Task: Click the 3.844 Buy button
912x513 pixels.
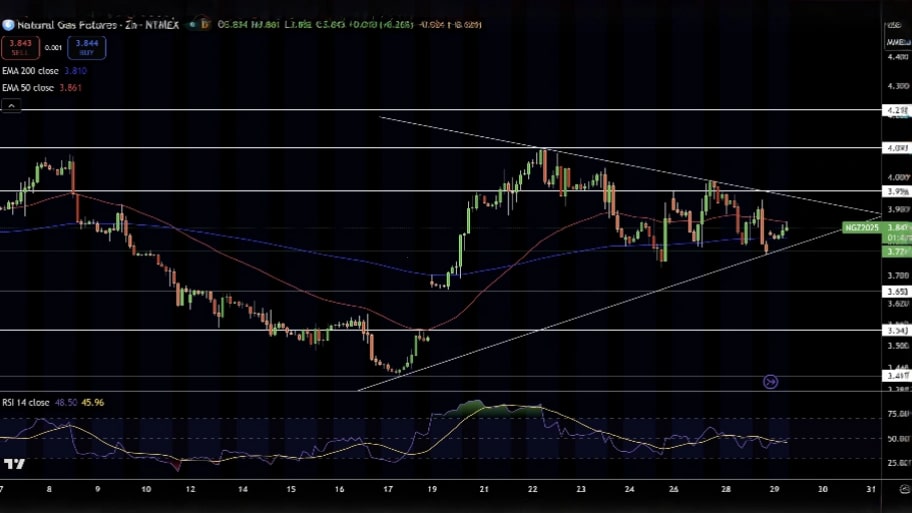Action: tap(89, 46)
